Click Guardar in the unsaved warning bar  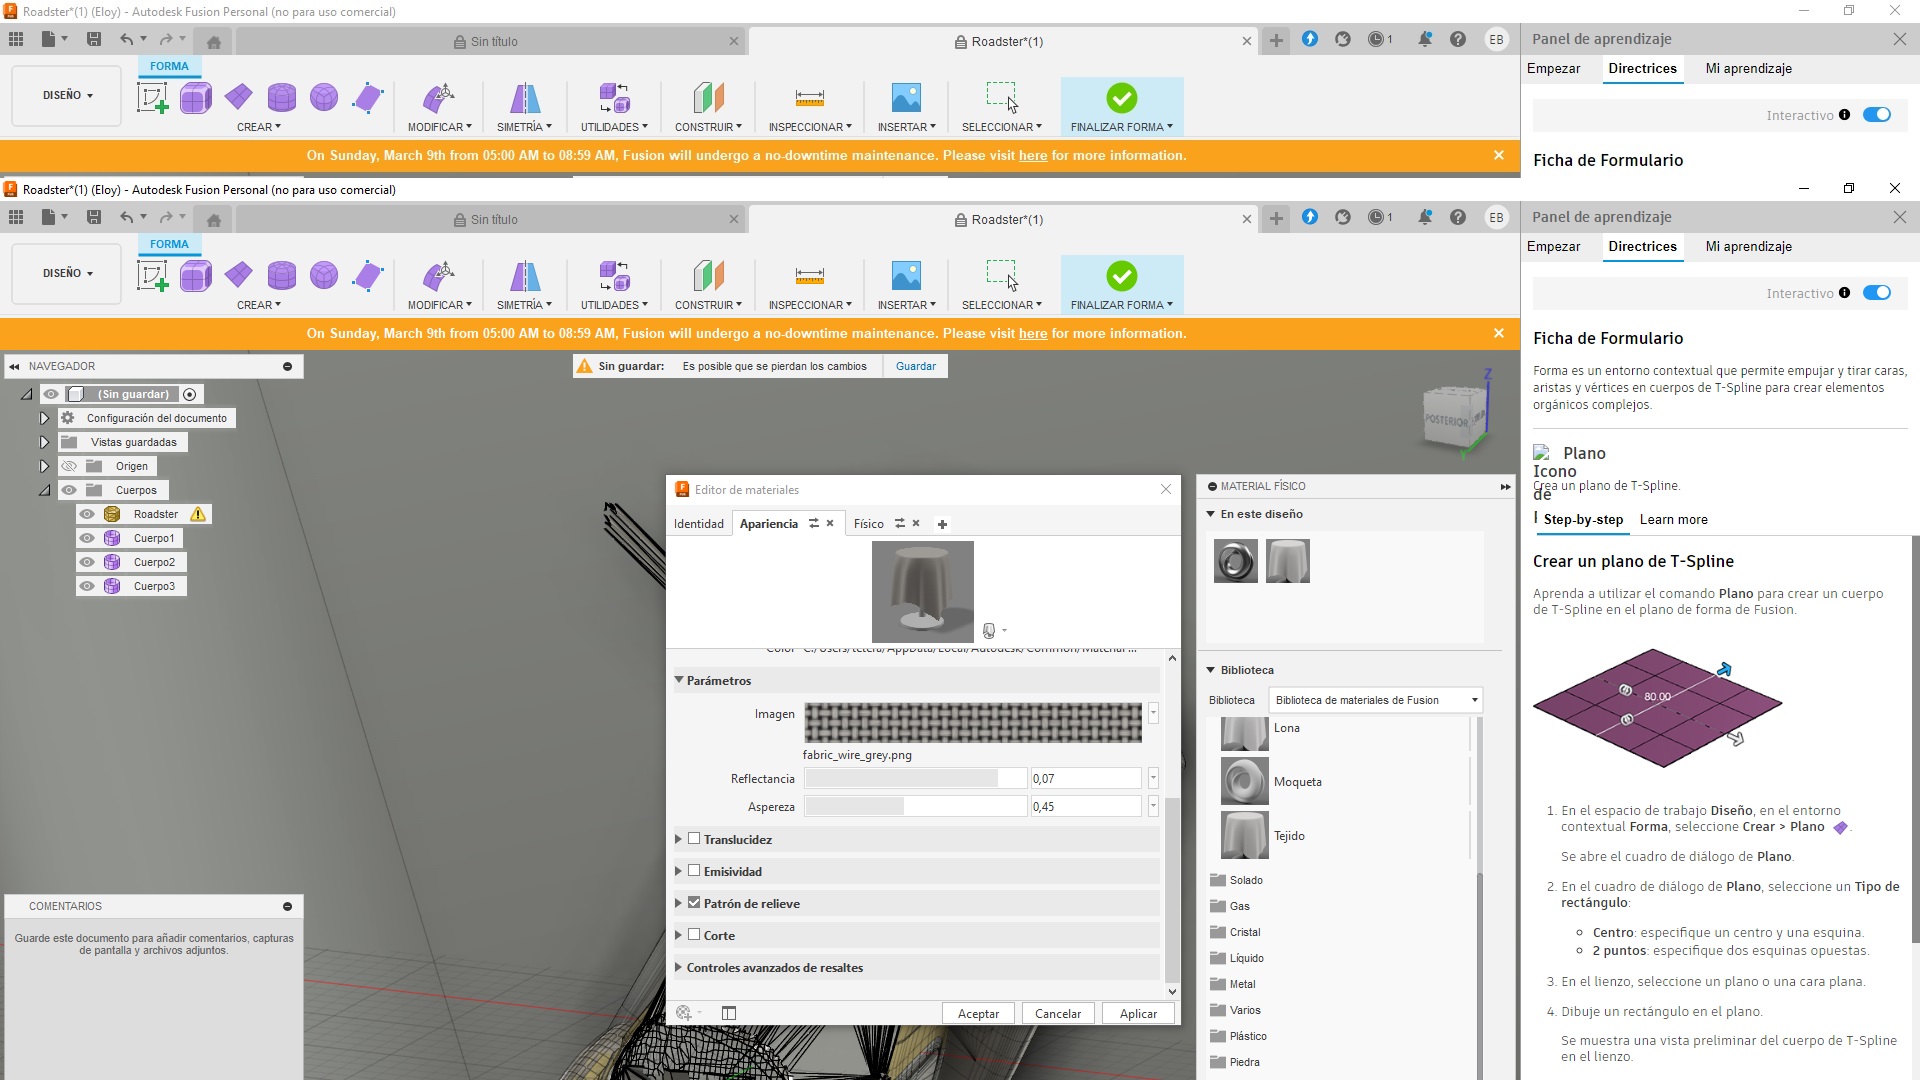pyautogui.click(x=915, y=366)
